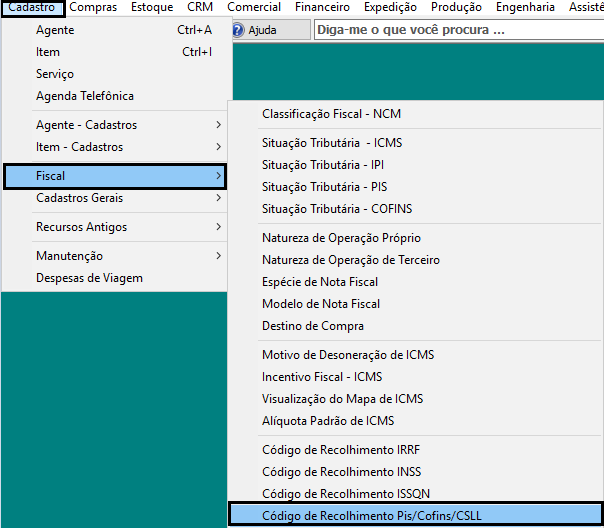
Task: Choose Serviço from Cadastro menu
Action: (117, 74)
